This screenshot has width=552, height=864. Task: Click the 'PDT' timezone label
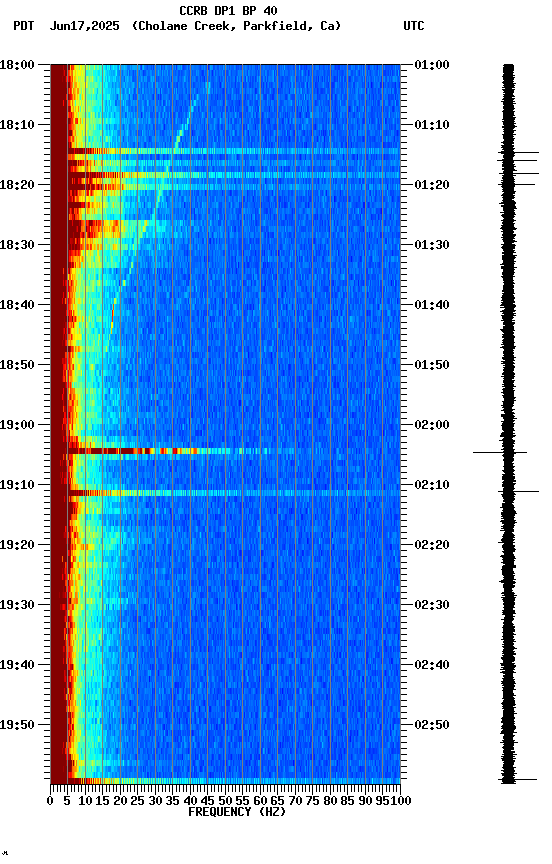(x=24, y=26)
